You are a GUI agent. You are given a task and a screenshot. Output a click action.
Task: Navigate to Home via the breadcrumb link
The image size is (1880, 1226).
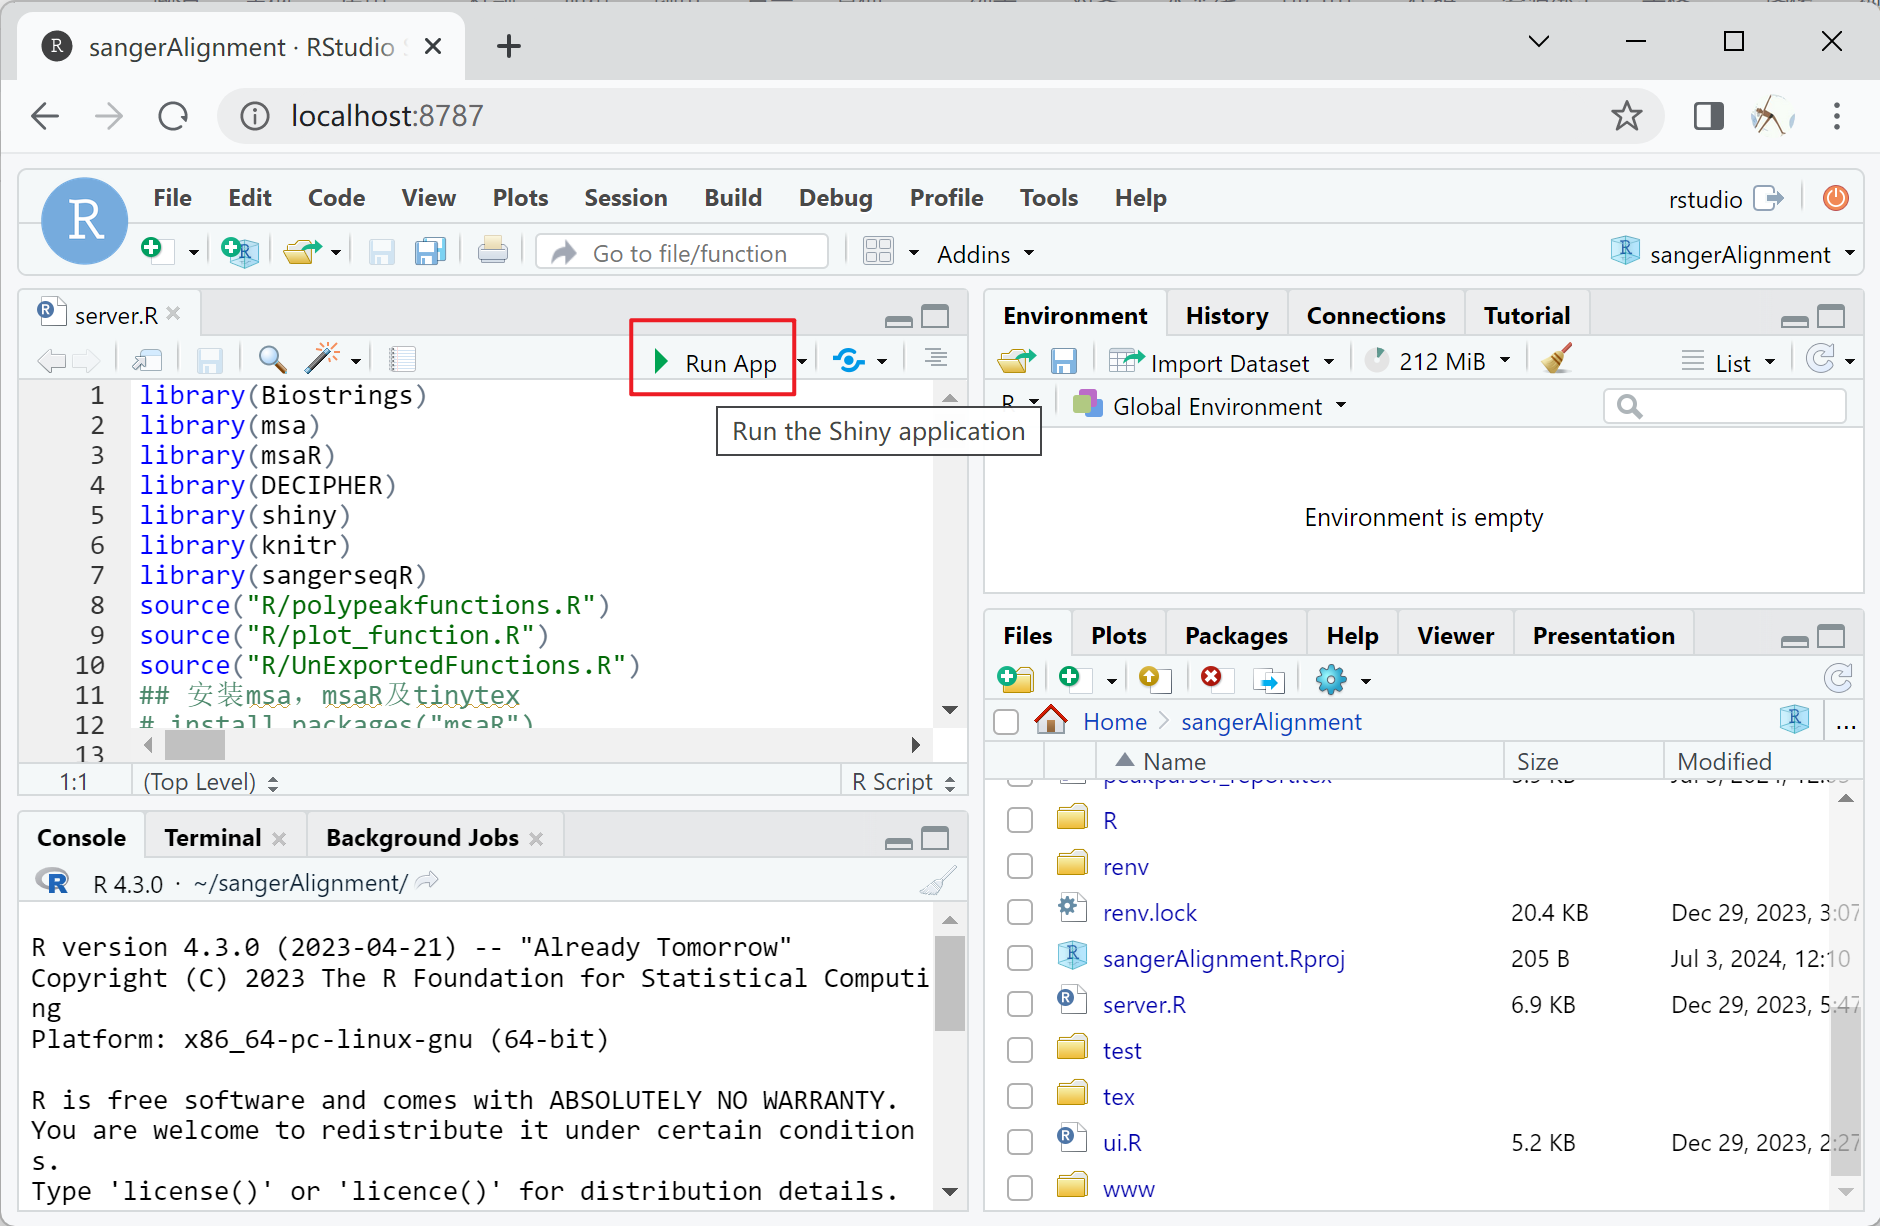point(1114,721)
